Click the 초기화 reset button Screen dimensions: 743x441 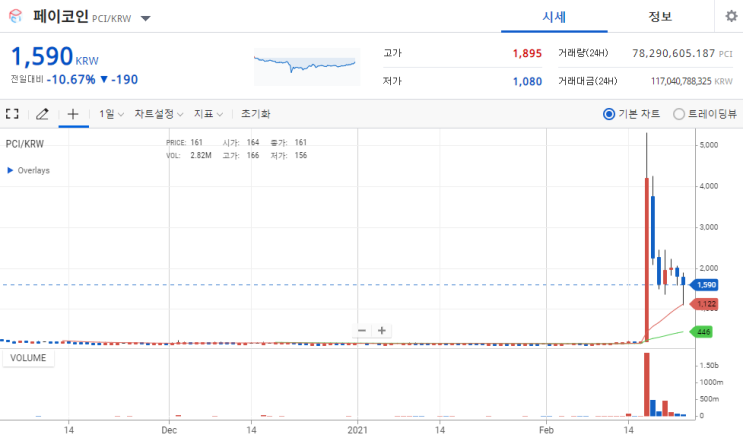(255, 114)
